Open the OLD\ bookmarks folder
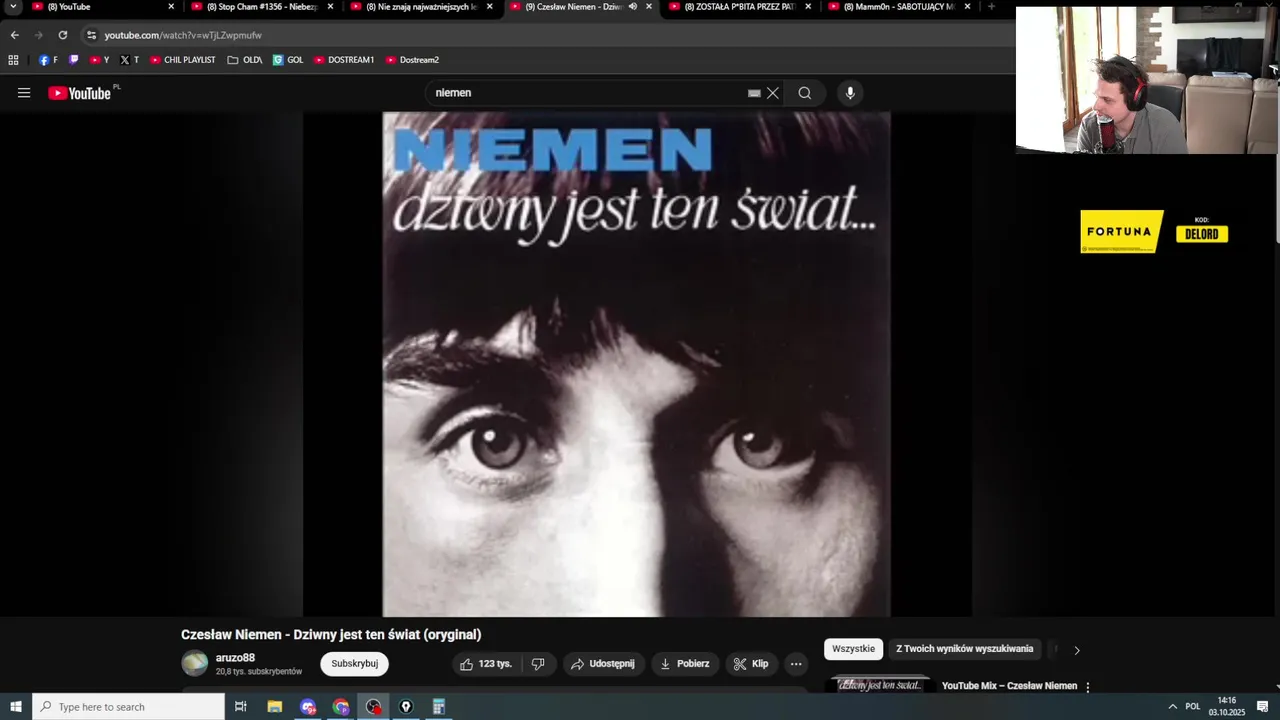Viewport: 1280px width, 720px height. pyautogui.click(x=245, y=60)
